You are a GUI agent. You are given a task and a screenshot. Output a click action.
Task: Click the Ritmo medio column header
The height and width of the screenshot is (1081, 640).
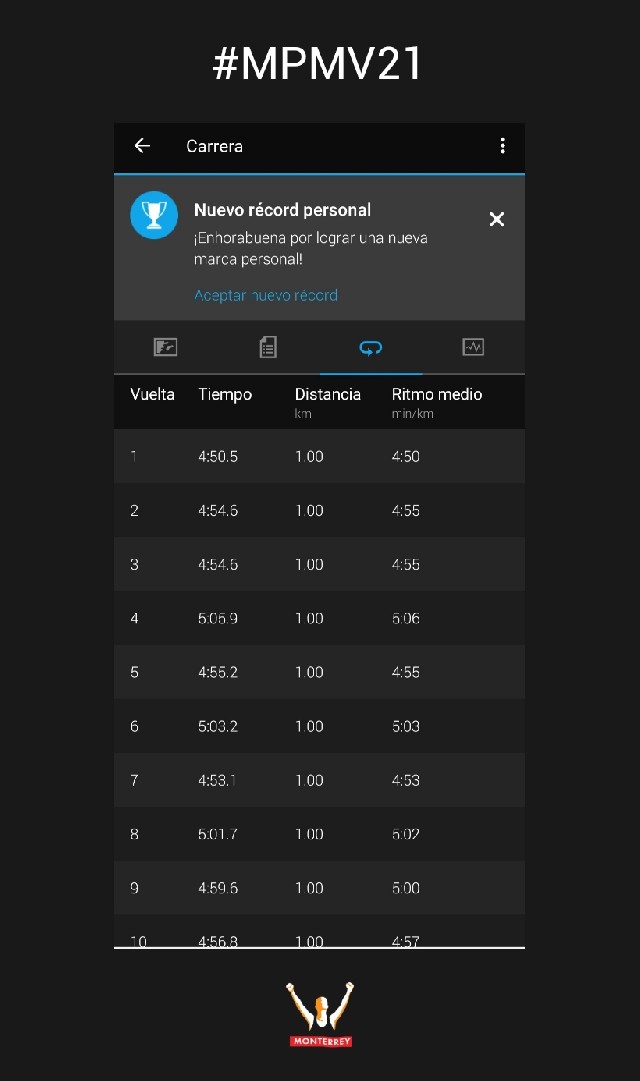[x=436, y=394]
